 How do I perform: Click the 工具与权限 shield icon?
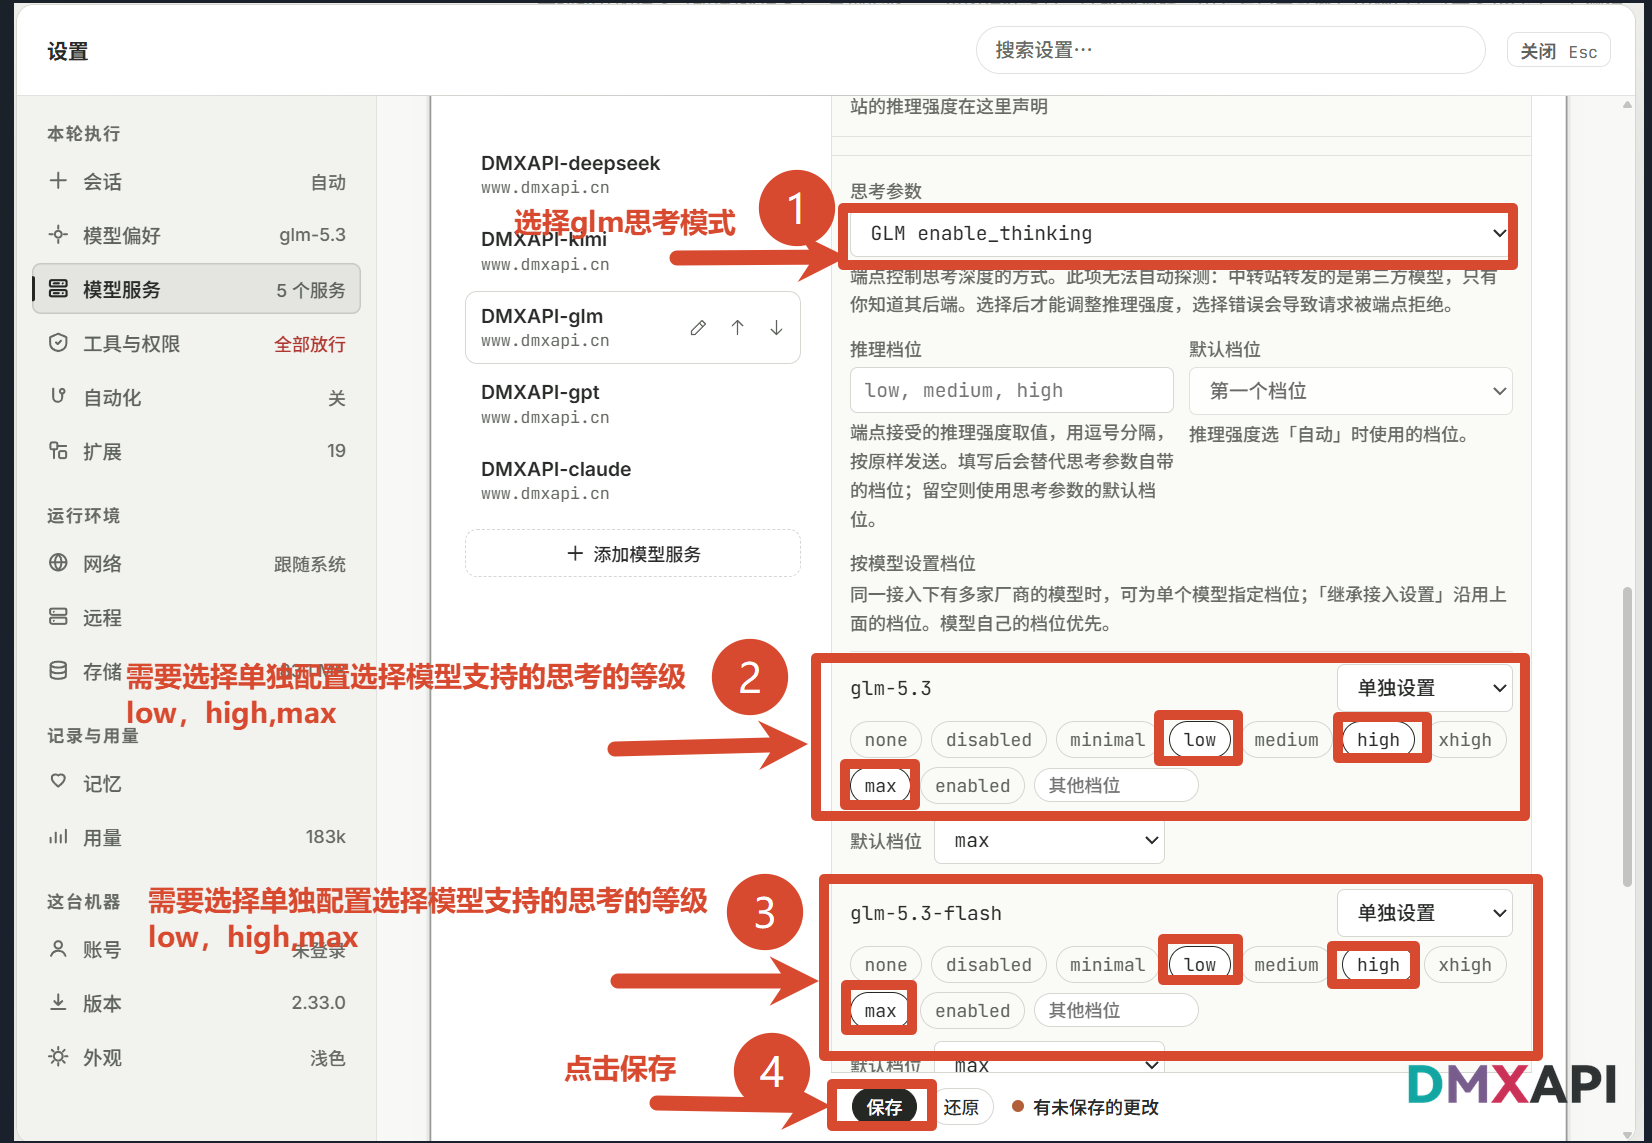[58, 343]
